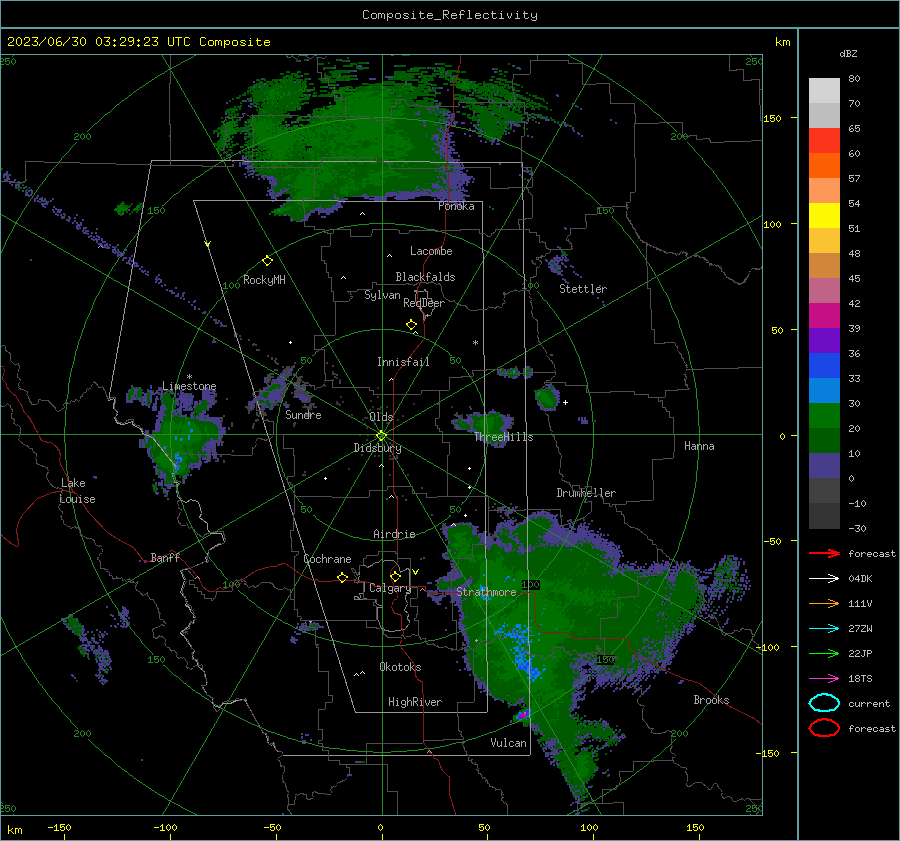Select the indigo 0-10 dBZ swatch

(x=824, y=466)
